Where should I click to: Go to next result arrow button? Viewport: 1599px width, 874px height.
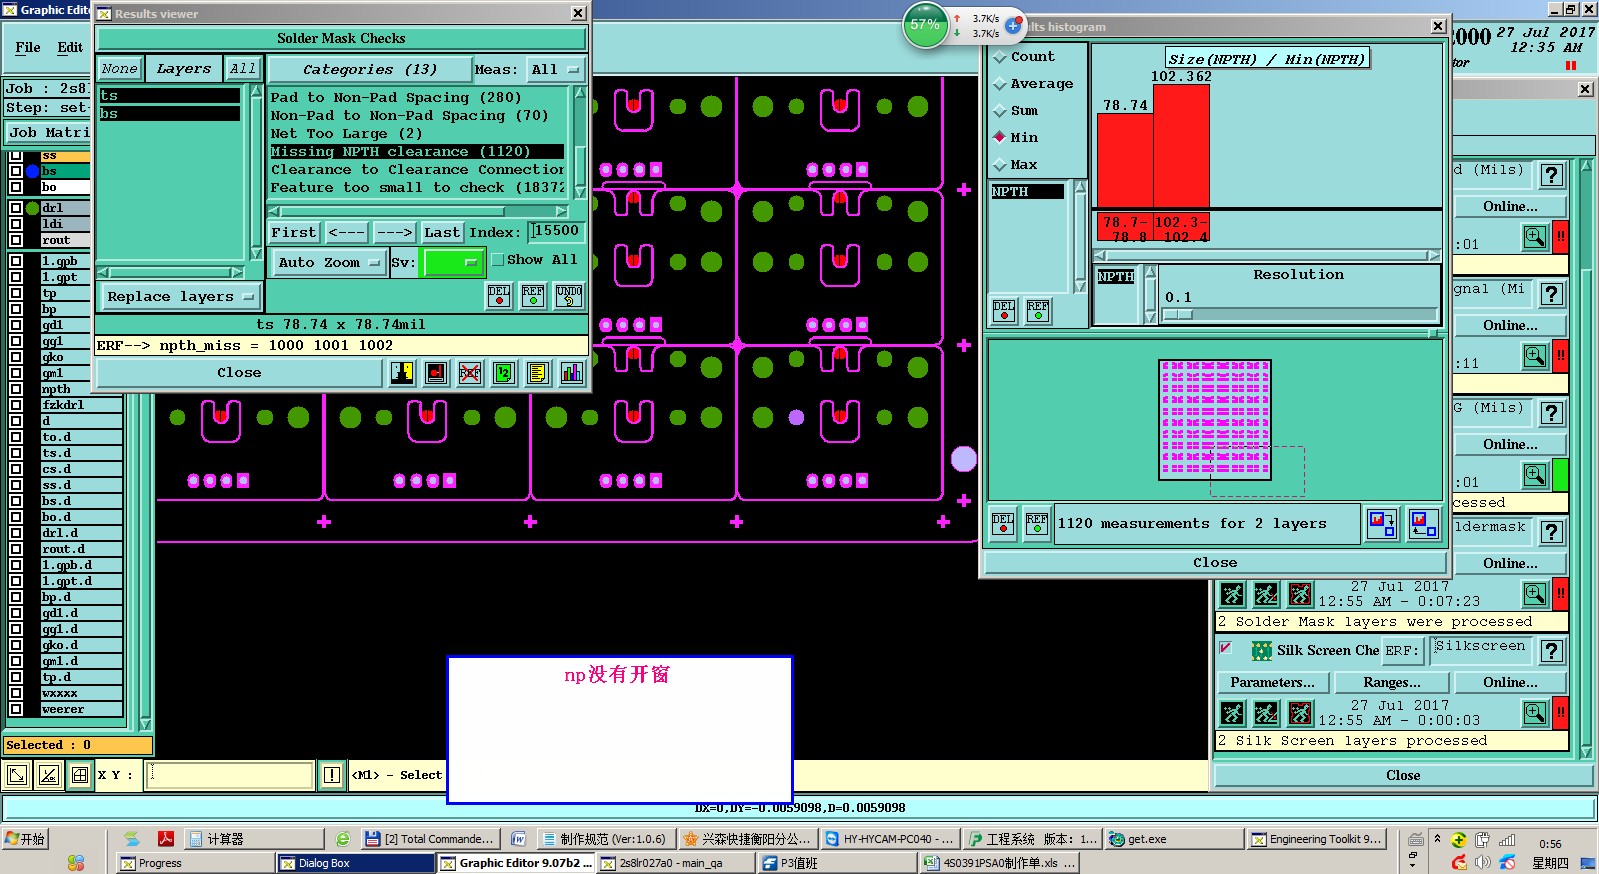pos(395,232)
